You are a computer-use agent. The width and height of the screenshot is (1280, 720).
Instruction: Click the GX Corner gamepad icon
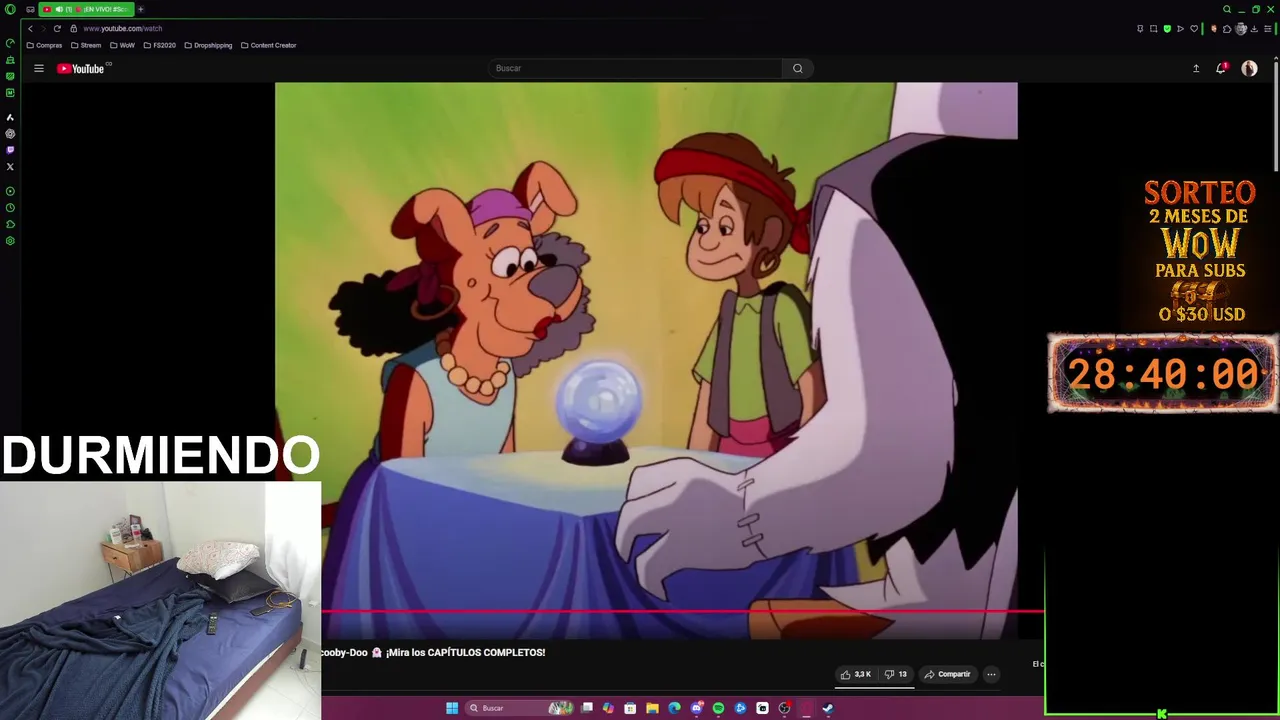pyautogui.click(x=30, y=9)
